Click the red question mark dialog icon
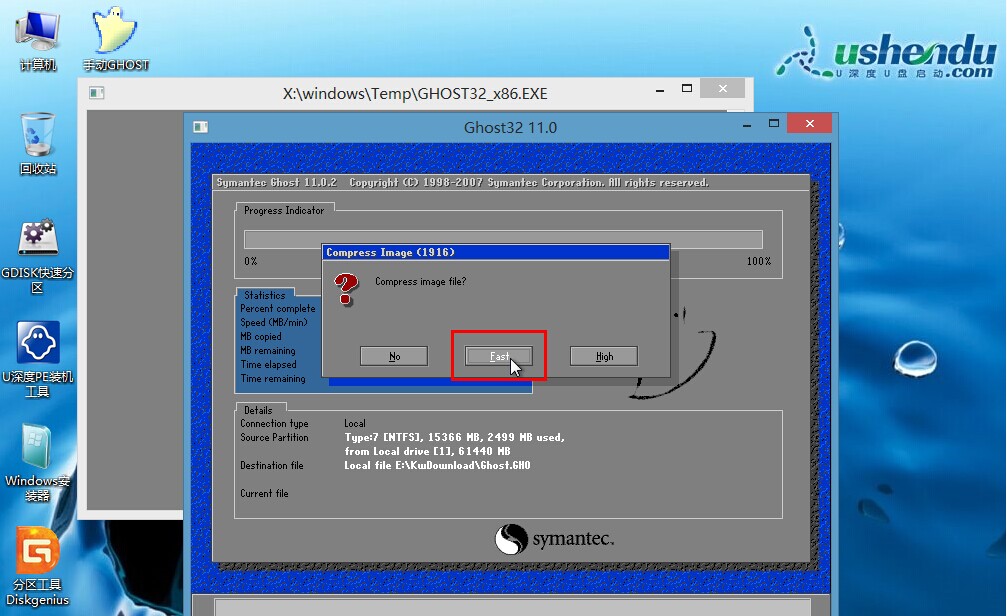 point(346,290)
